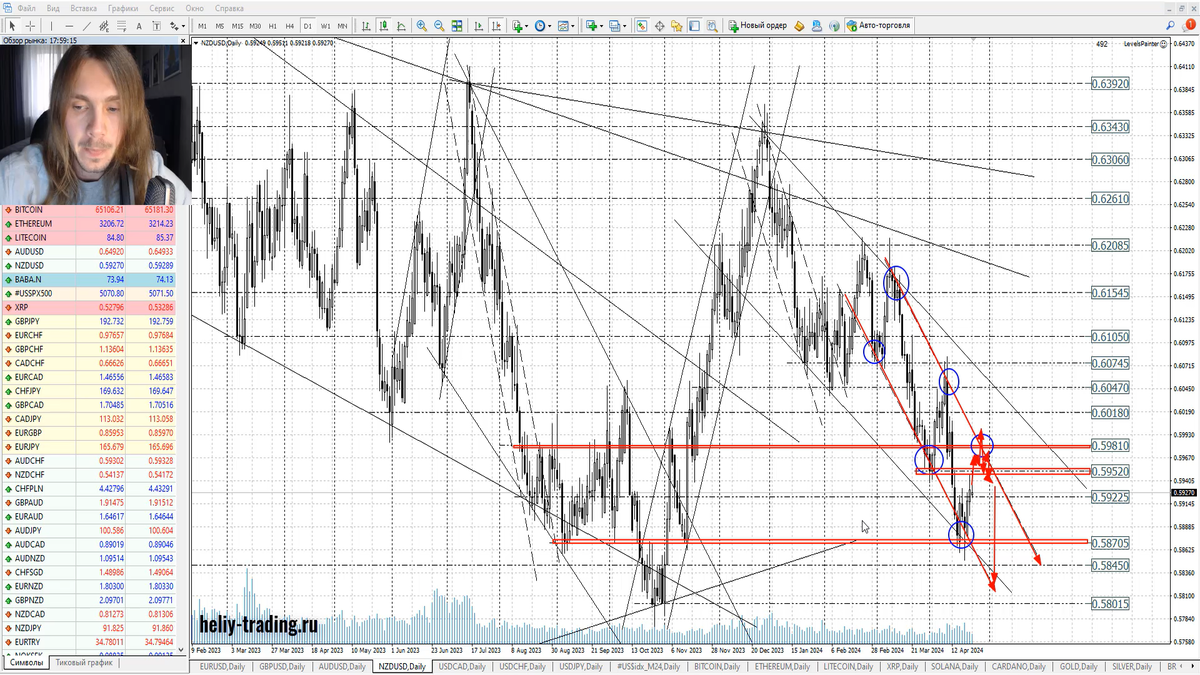Tile chart windows icon
Screen dimensions: 1200x675
457,25
